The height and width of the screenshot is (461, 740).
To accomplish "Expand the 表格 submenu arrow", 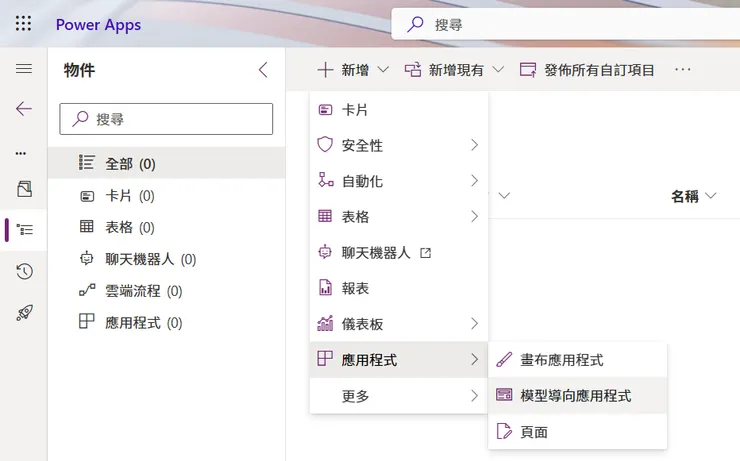I will pyautogui.click(x=474, y=217).
